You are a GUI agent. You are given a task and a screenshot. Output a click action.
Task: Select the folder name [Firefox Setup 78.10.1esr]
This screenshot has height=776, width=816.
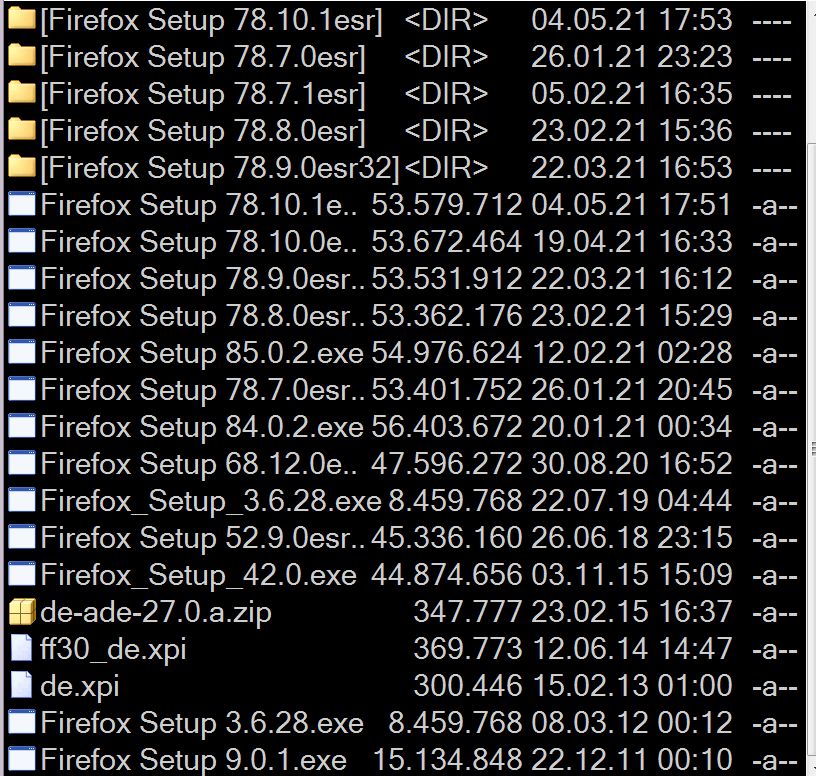tap(211, 21)
